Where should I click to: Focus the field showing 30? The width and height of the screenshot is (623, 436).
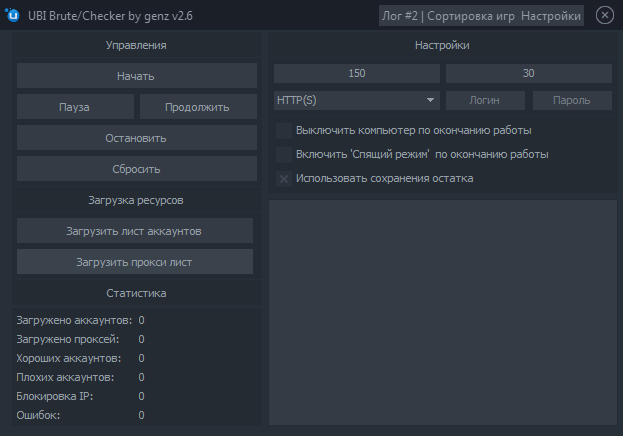click(528, 74)
